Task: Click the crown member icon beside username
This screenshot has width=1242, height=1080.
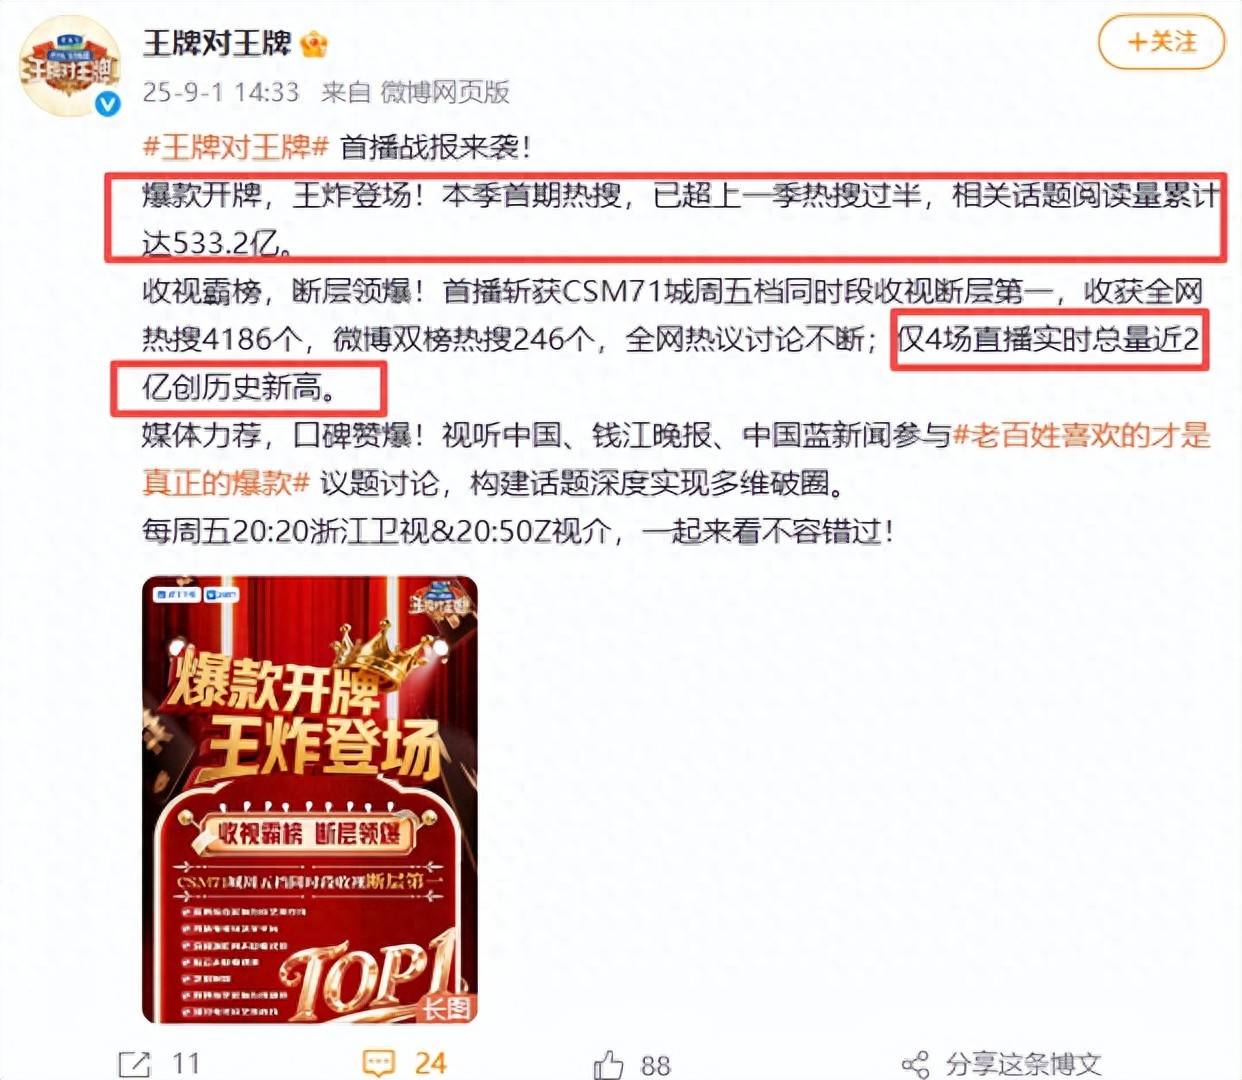Action: [314, 44]
